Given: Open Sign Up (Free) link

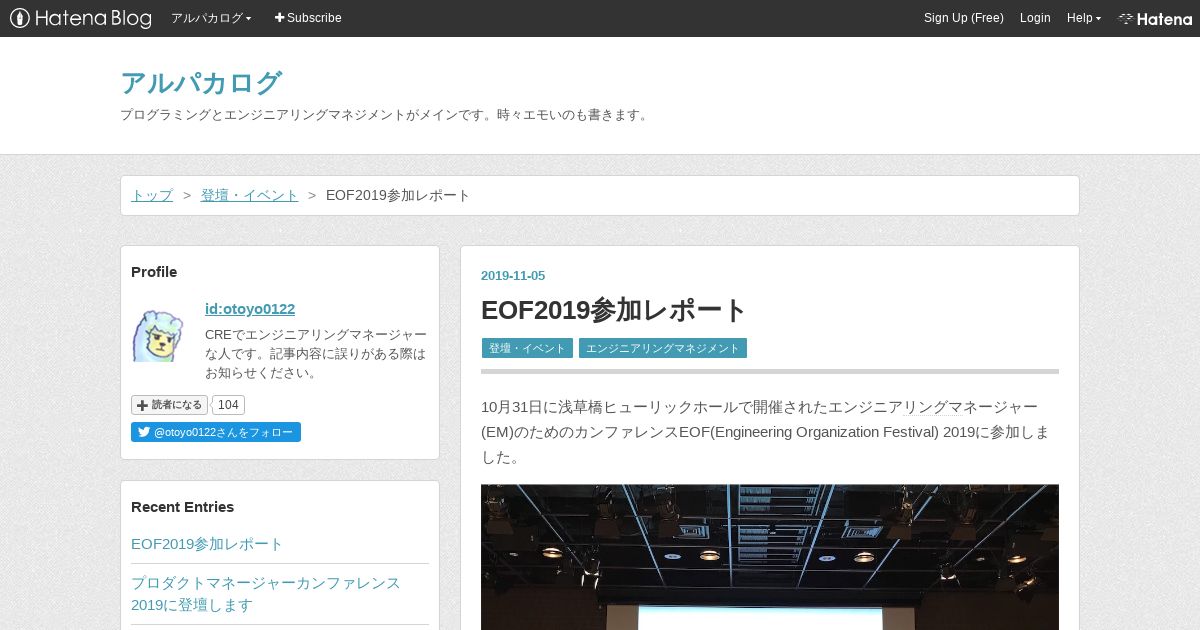Looking at the screenshot, I should pos(963,18).
